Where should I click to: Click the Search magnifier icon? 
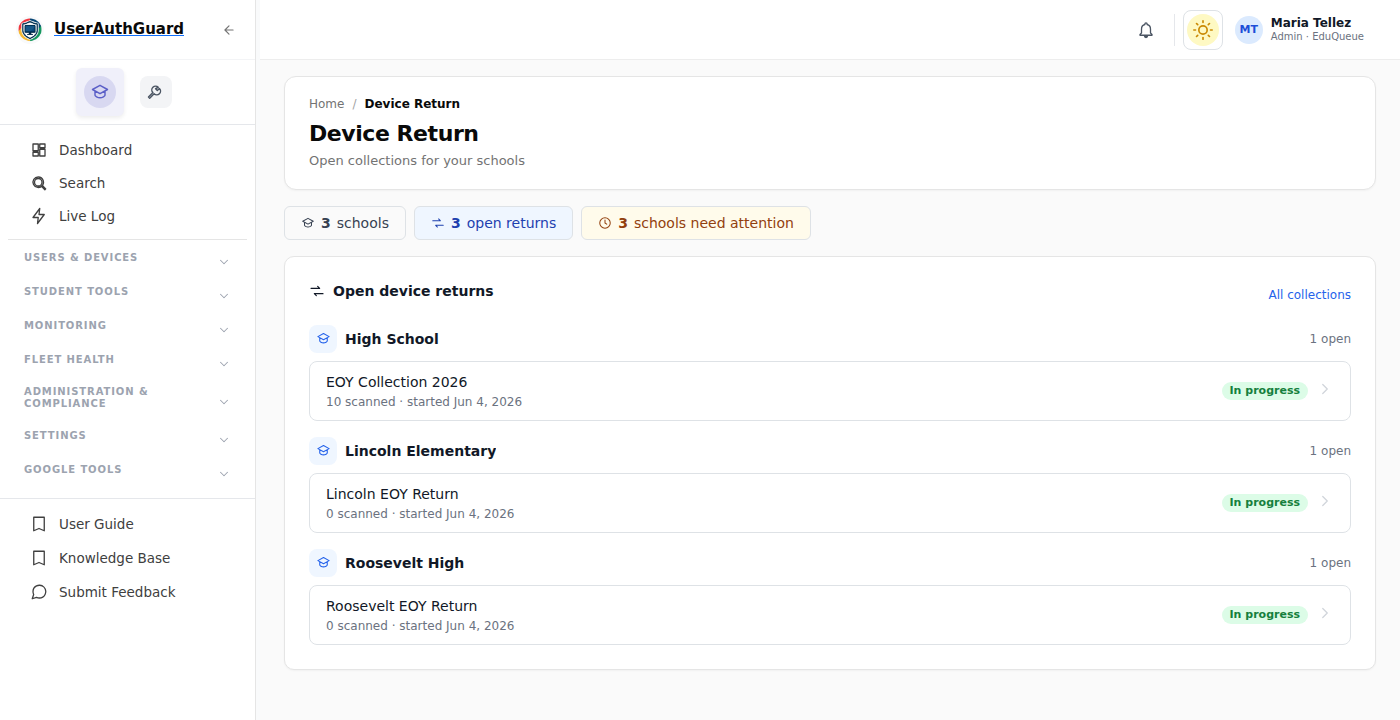click(x=39, y=183)
